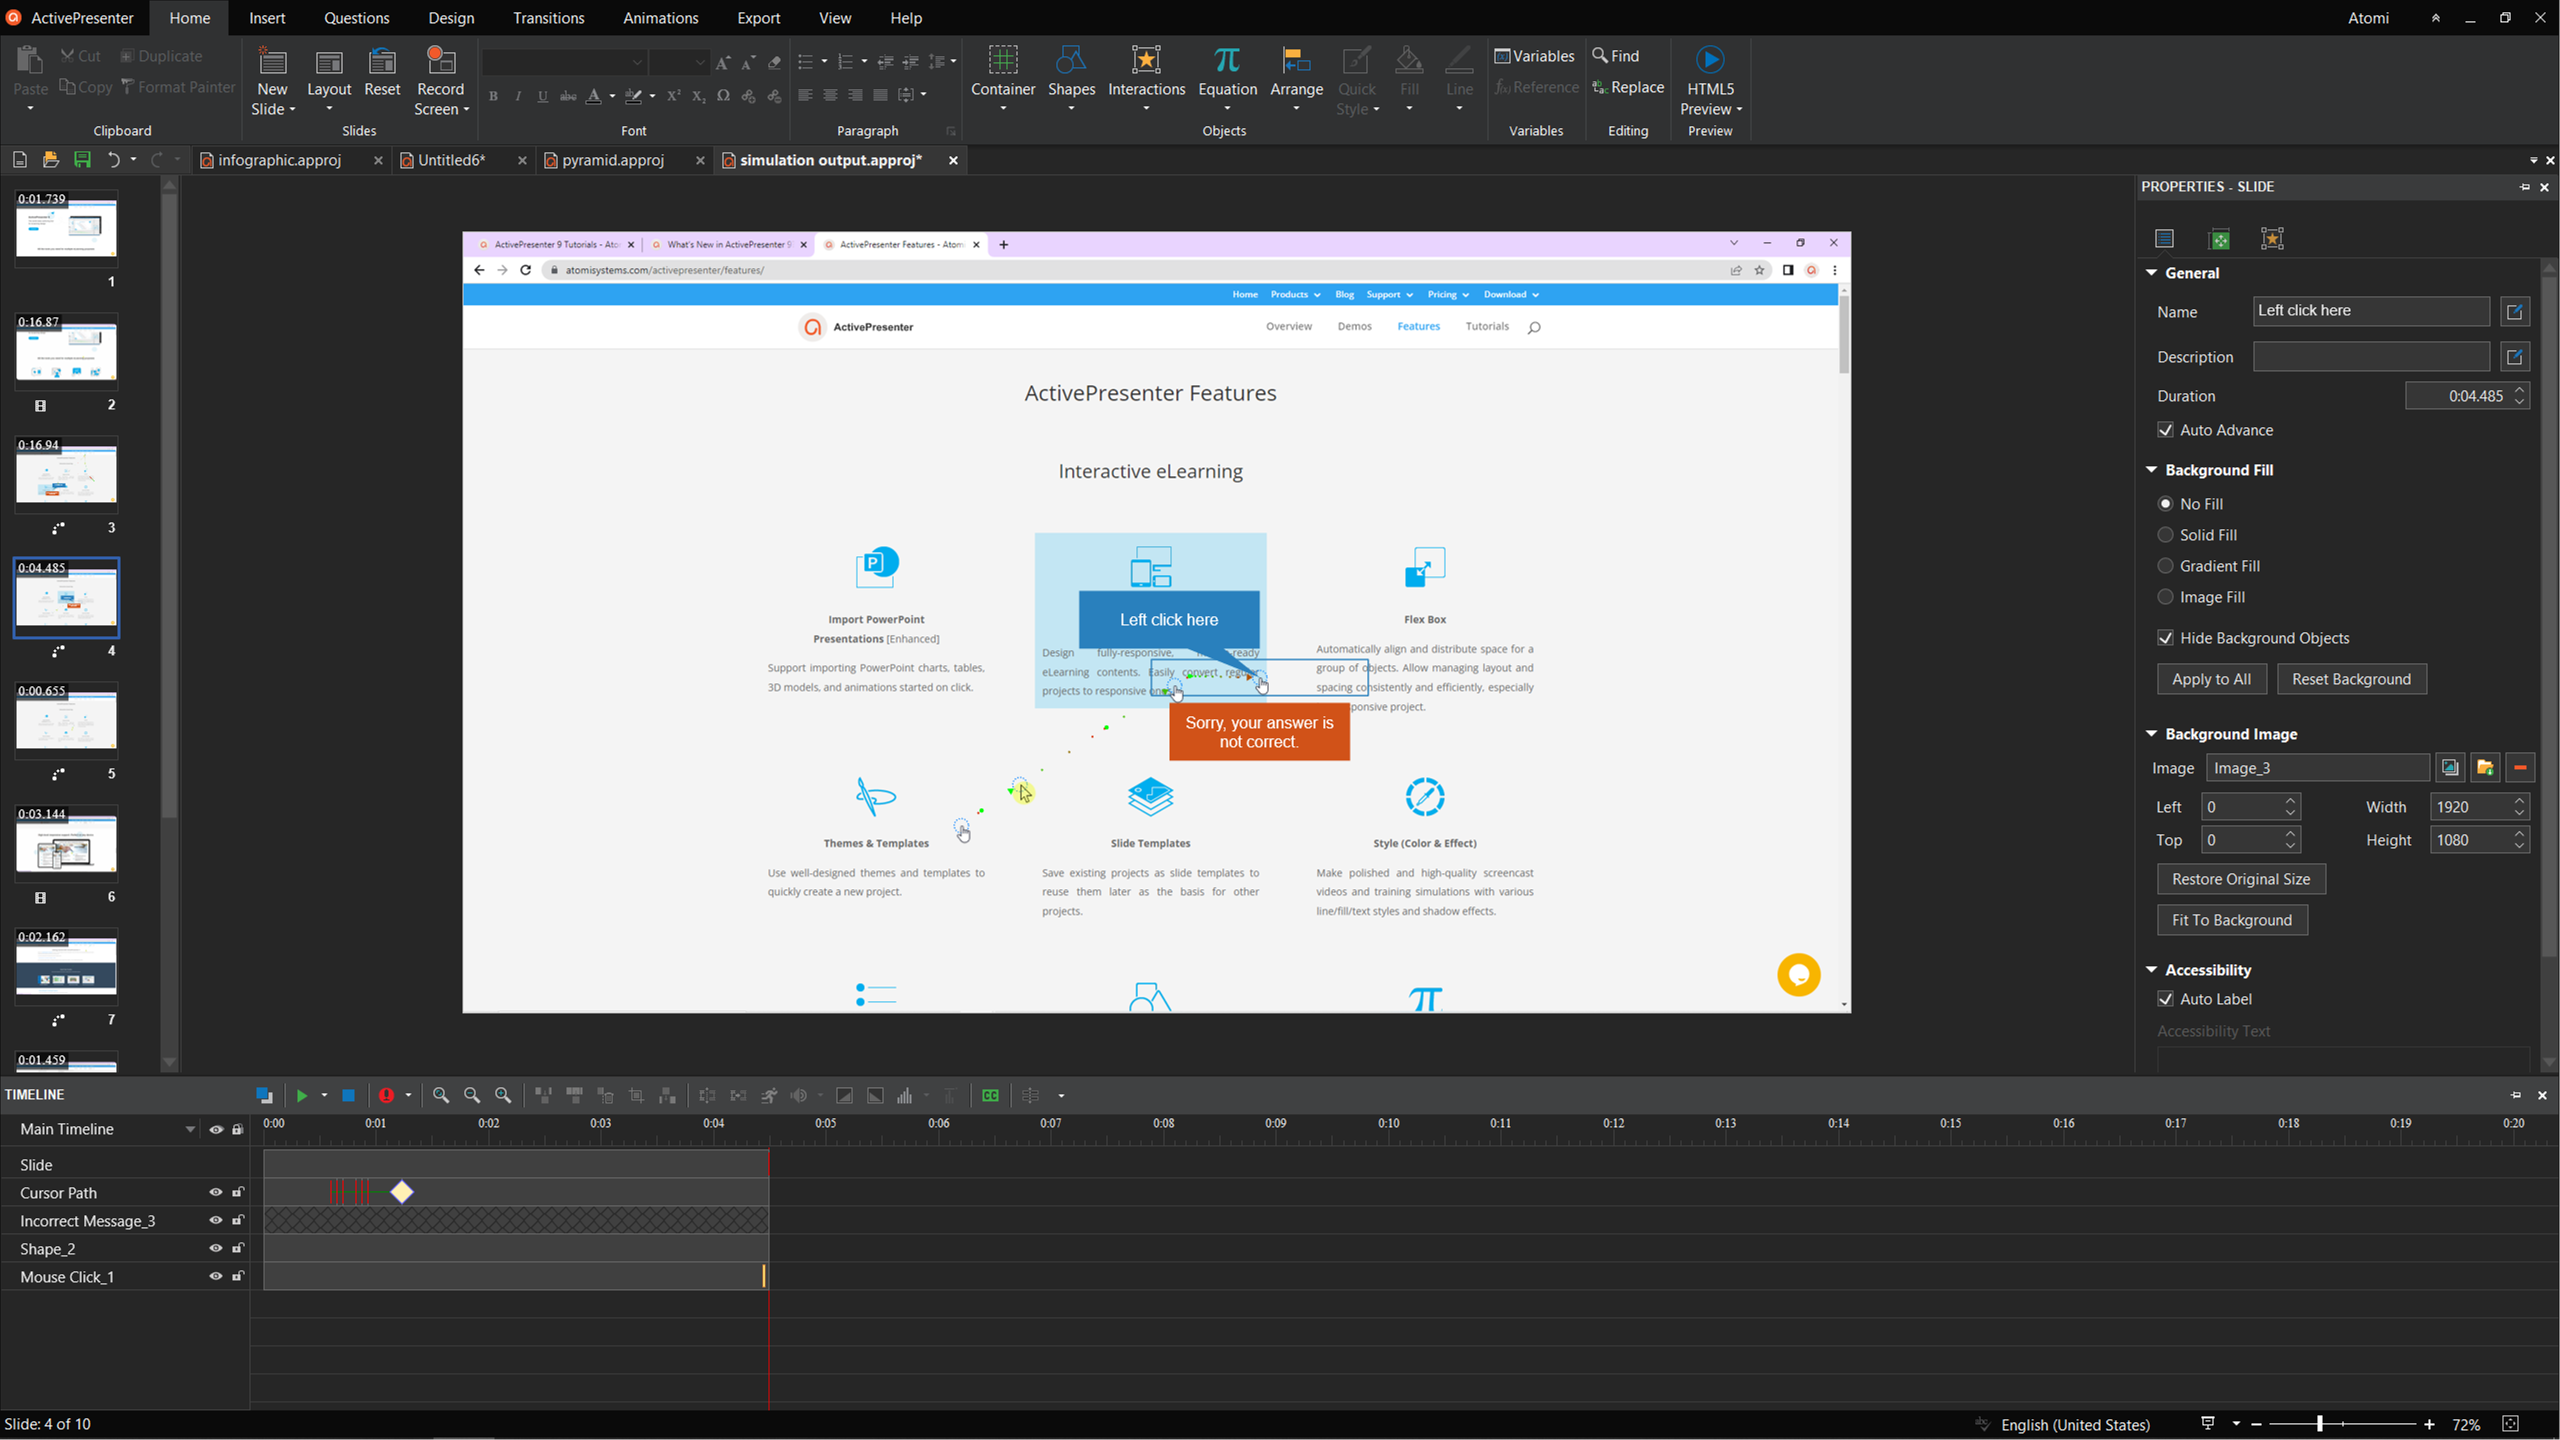The height and width of the screenshot is (1440, 2560).
Task: Open the Size & Properties tab icon
Action: point(2218,239)
